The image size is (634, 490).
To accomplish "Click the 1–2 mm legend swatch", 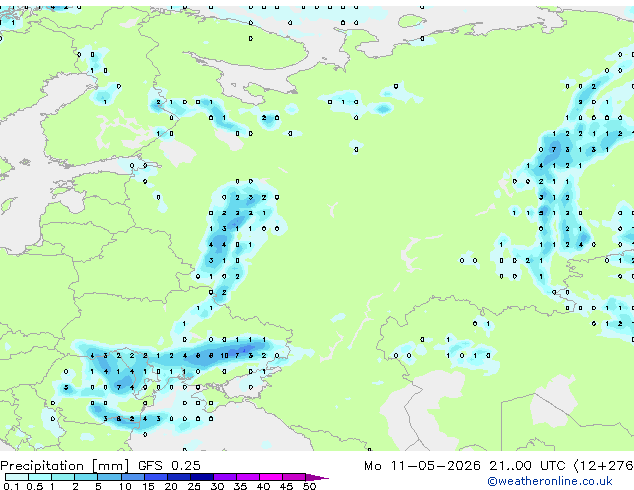I will 63,477.
